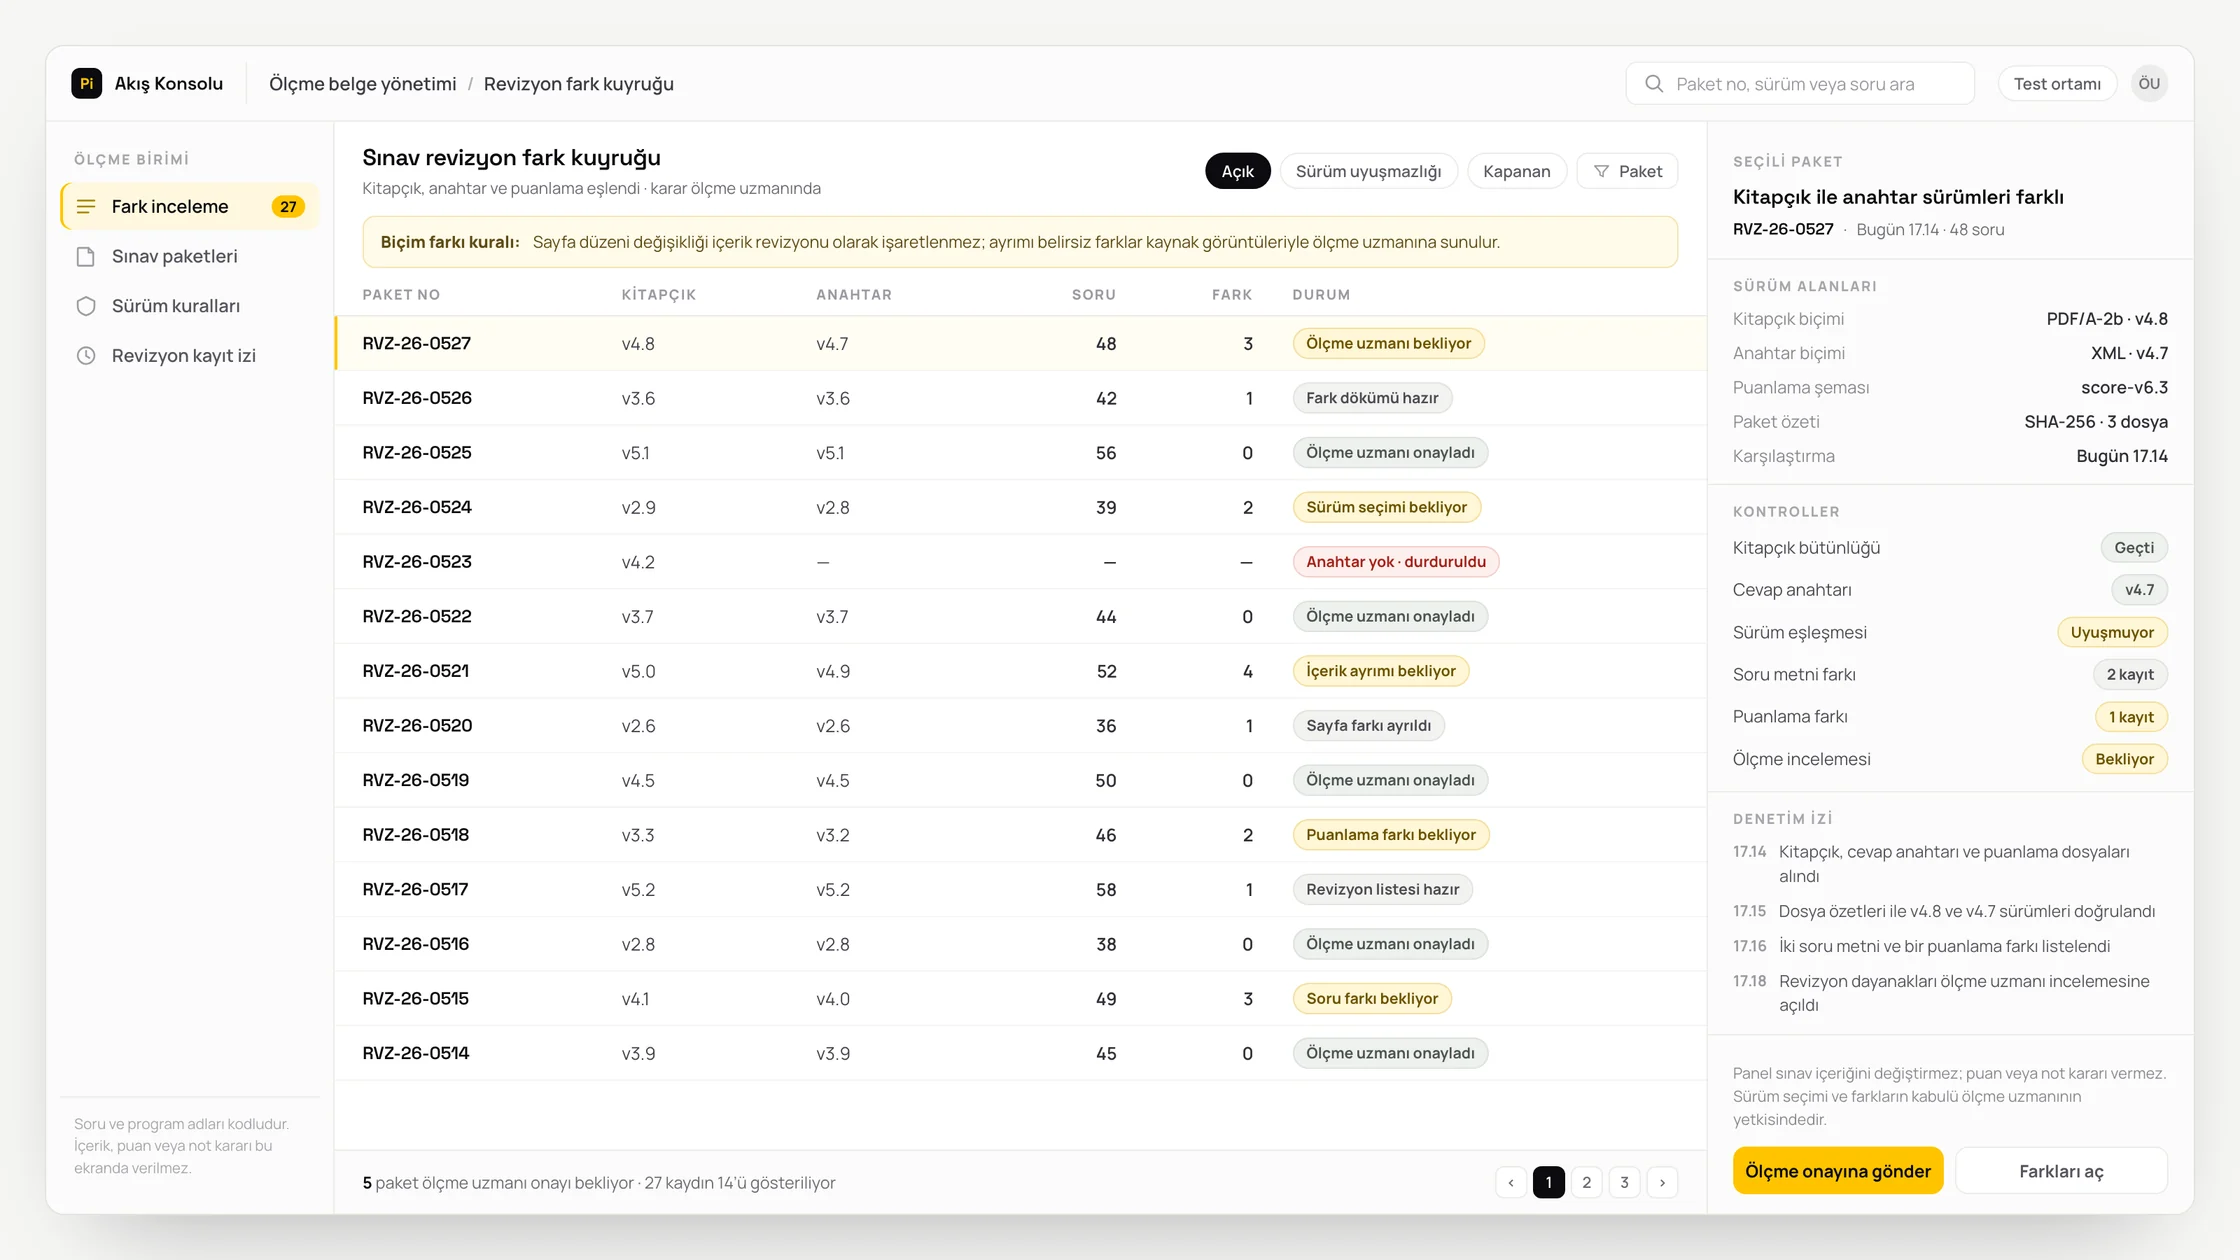Click Farkları aç button
The image size is (2240, 1260).
(x=2061, y=1171)
